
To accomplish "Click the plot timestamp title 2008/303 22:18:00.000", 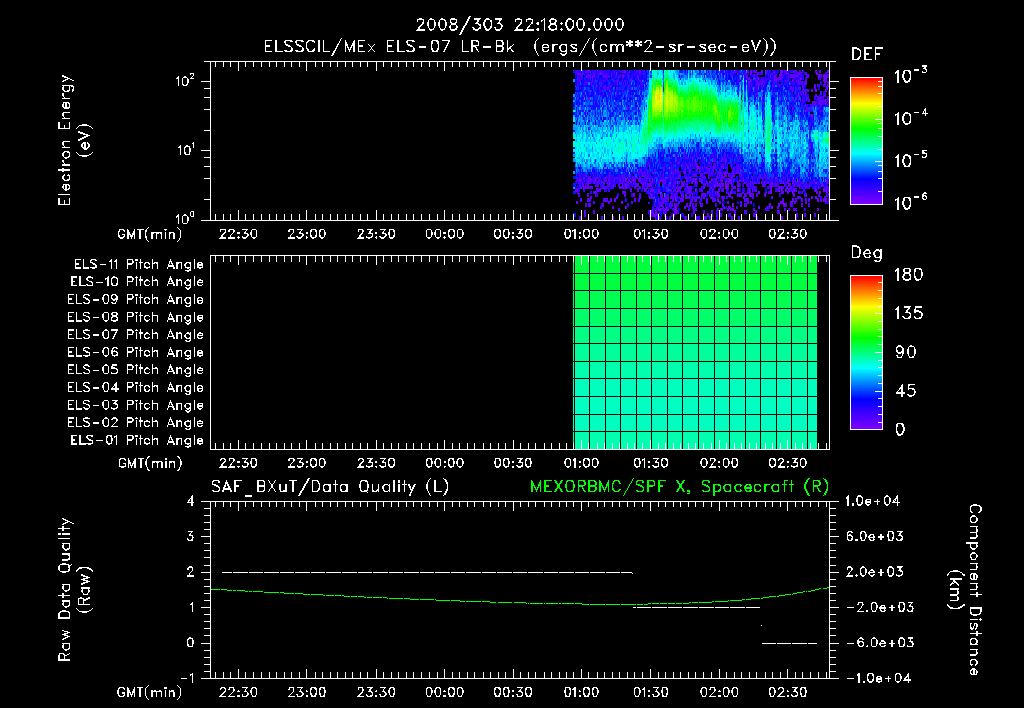I will 520,25.
